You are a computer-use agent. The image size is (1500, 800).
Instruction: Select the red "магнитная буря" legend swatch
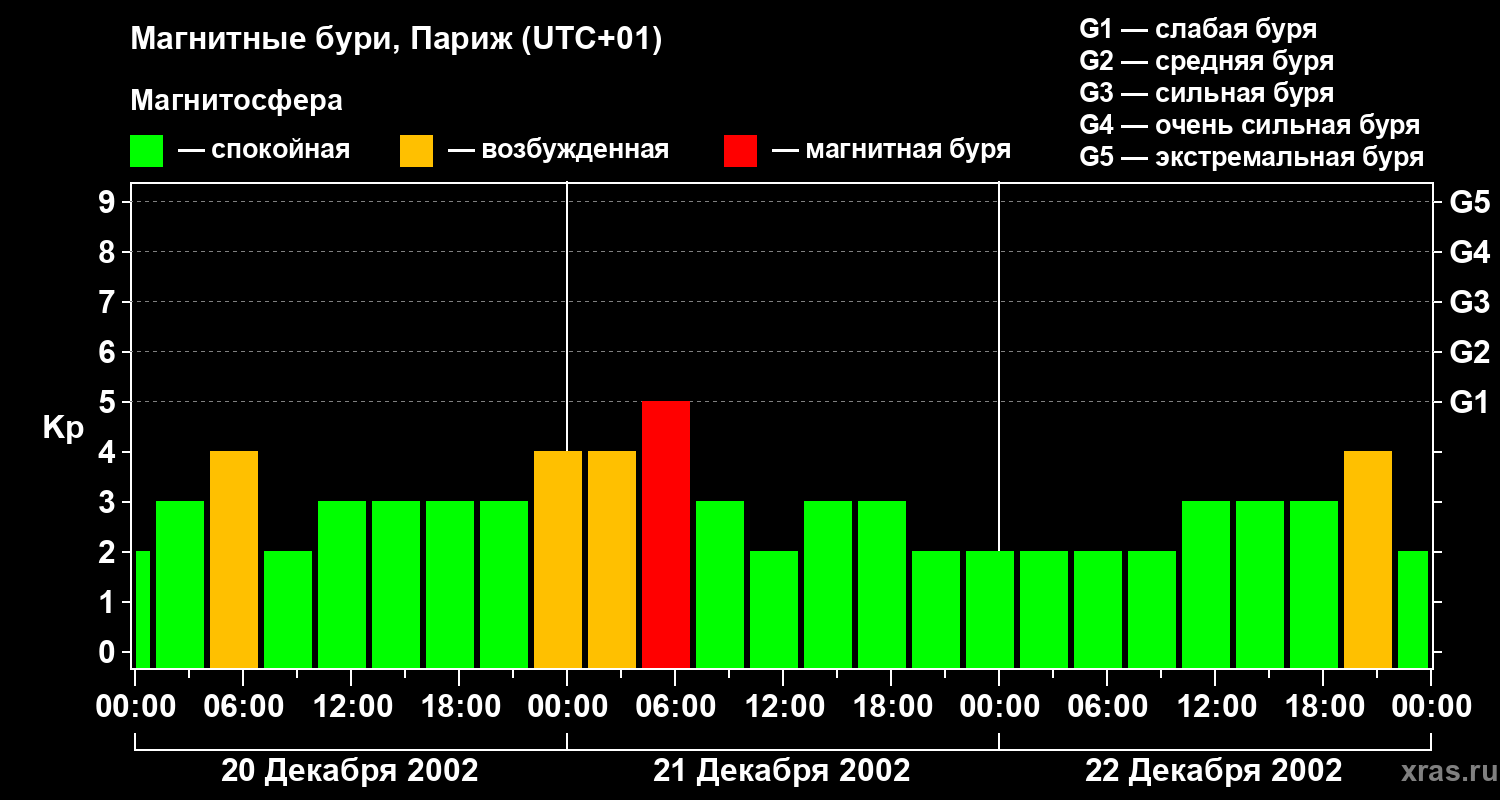pyautogui.click(x=740, y=151)
